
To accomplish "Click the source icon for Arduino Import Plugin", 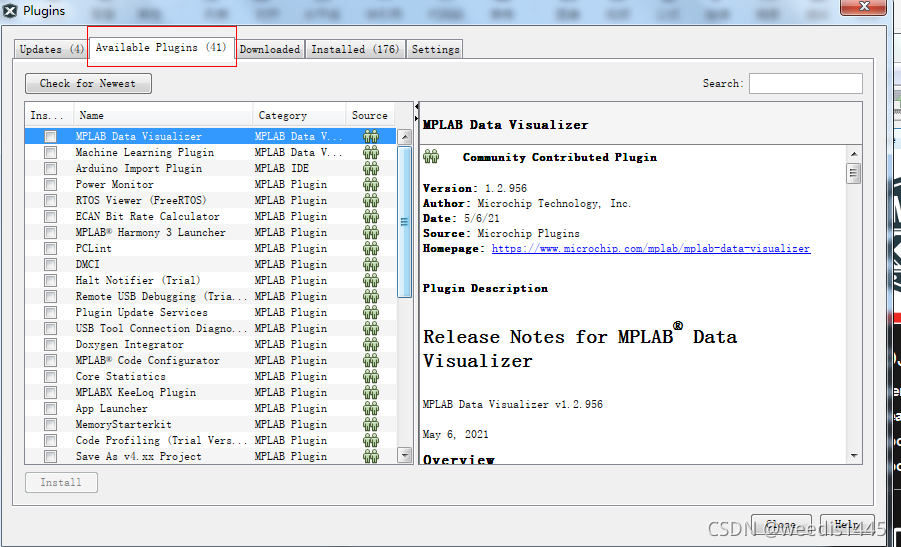I will coord(371,168).
